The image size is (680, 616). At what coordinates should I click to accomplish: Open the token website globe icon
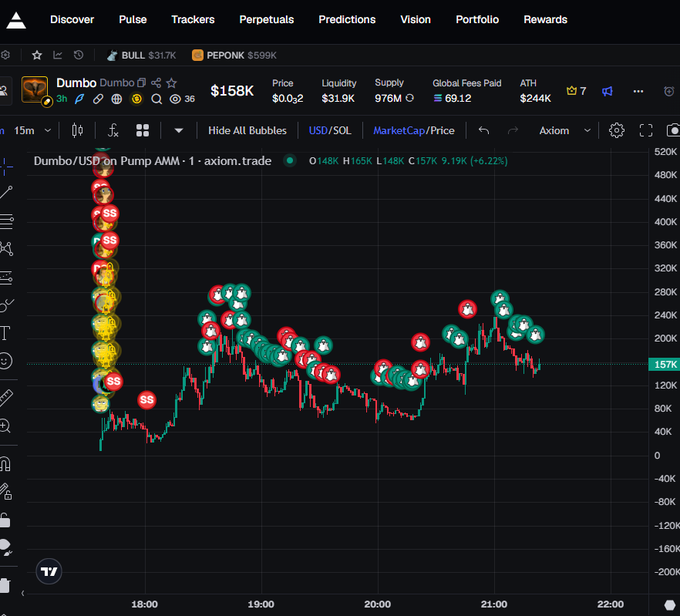[117, 99]
